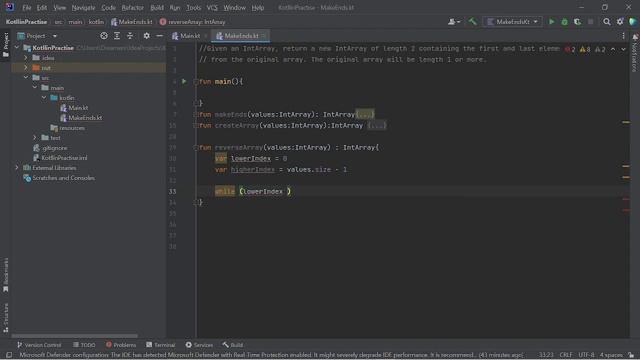Open editor tab options kebab menu
The width and height of the screenshot is (640, 360).
623,36
